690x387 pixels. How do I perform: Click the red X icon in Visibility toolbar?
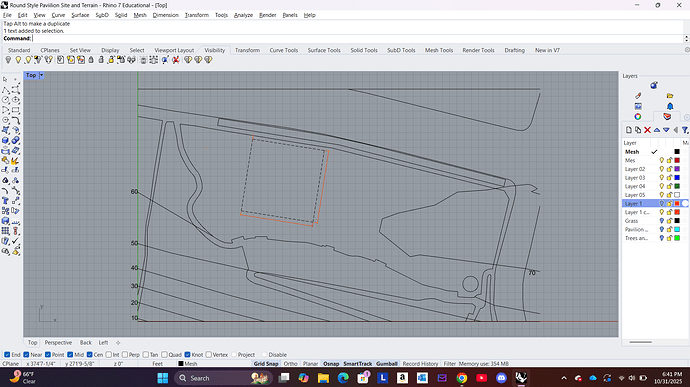pyautogui.click(x=176, y=60)
